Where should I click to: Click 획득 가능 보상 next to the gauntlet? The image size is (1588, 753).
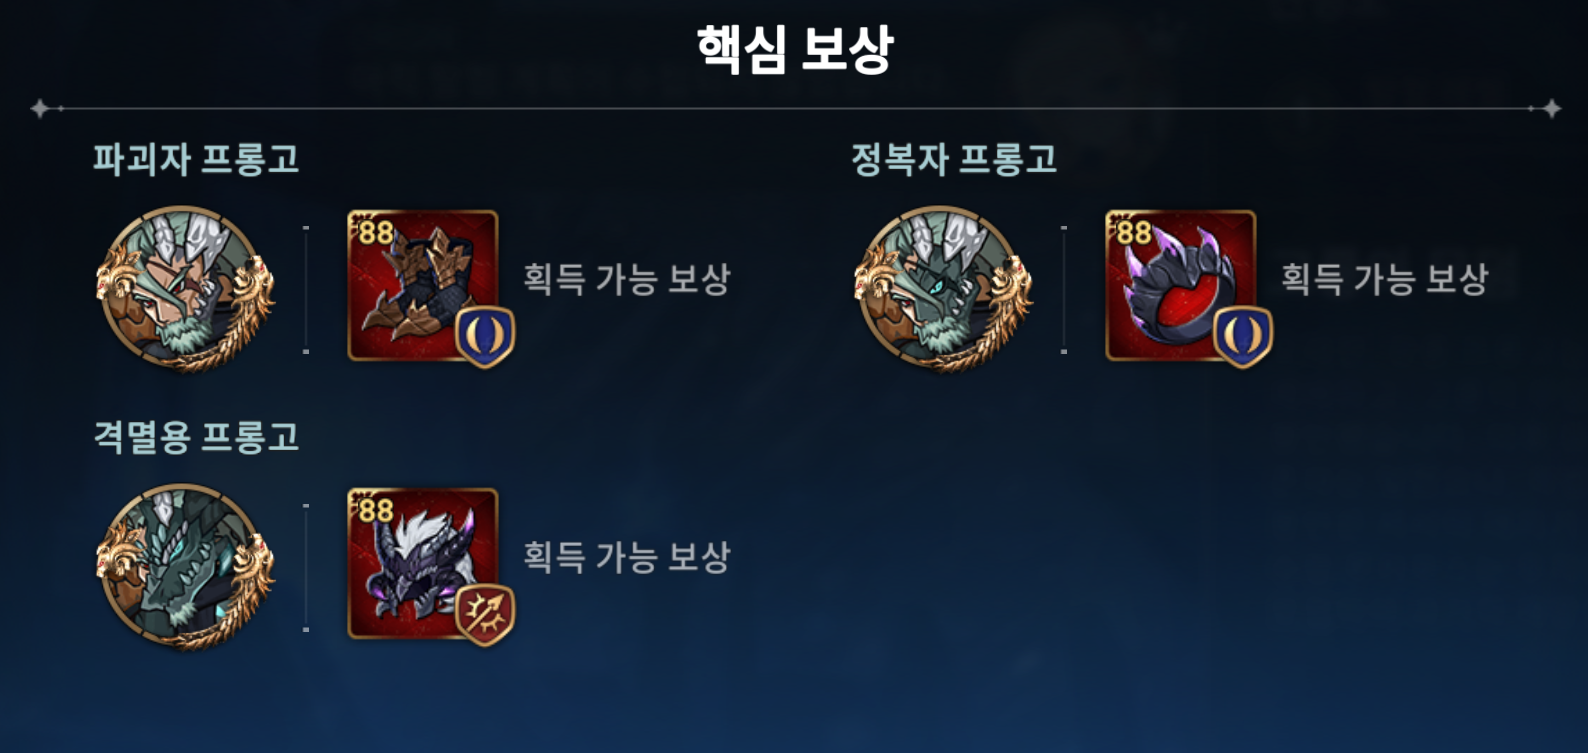[627, 279]
